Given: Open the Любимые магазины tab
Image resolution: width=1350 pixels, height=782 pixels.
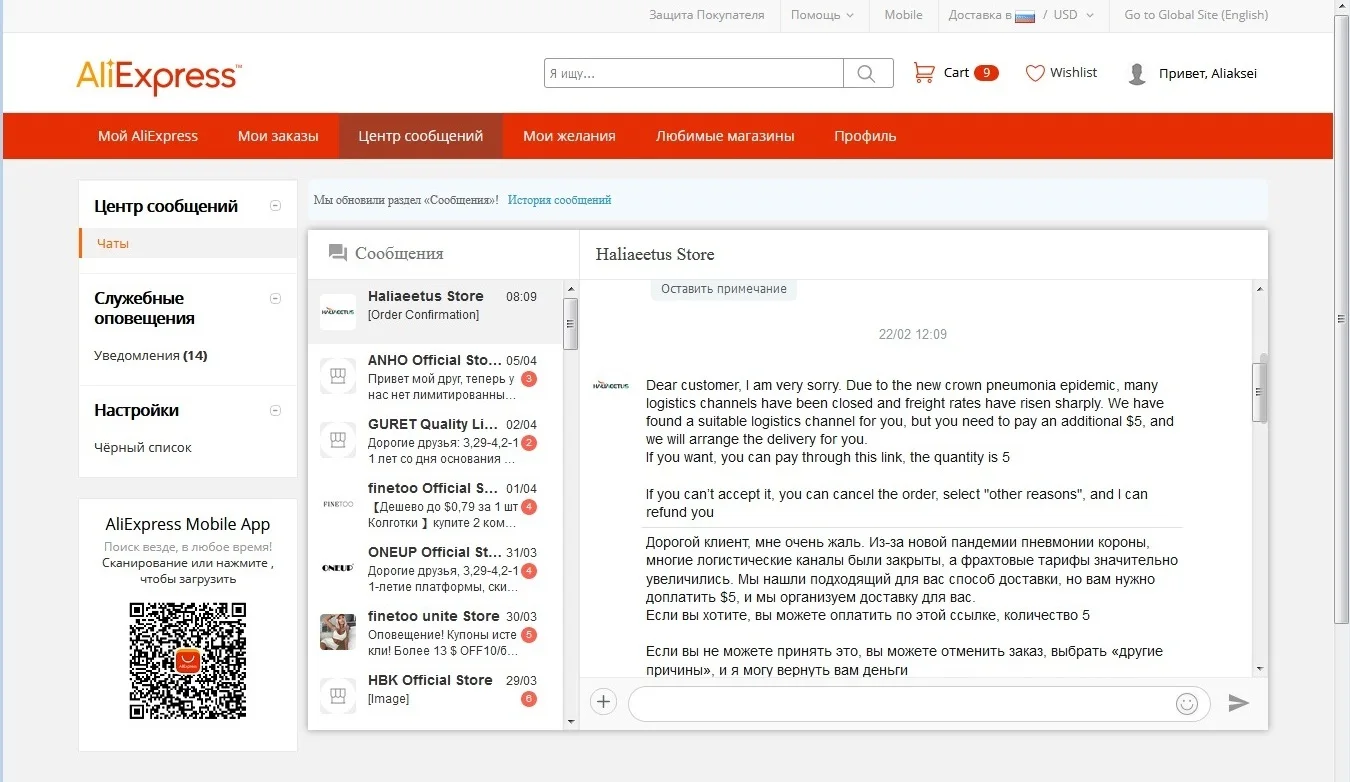Looking at the screenshot, I should (x=725, y=136).
